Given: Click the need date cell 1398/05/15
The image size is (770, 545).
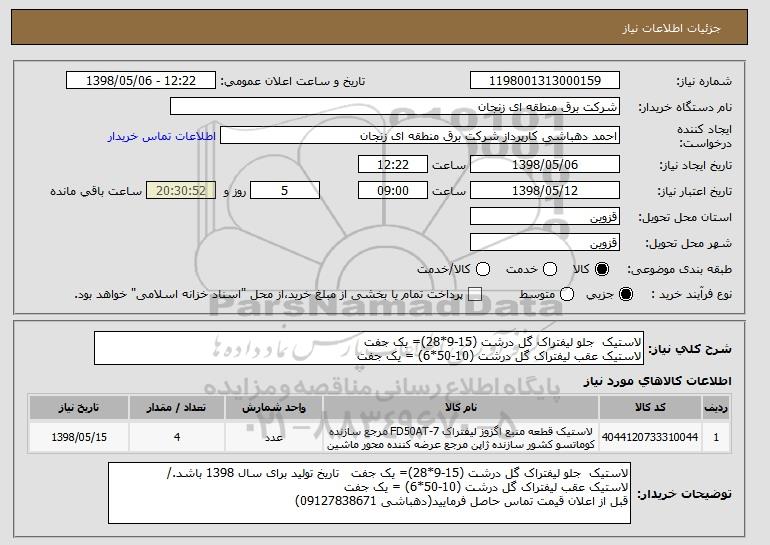Looking at the screenshot, I should point(79,437).
